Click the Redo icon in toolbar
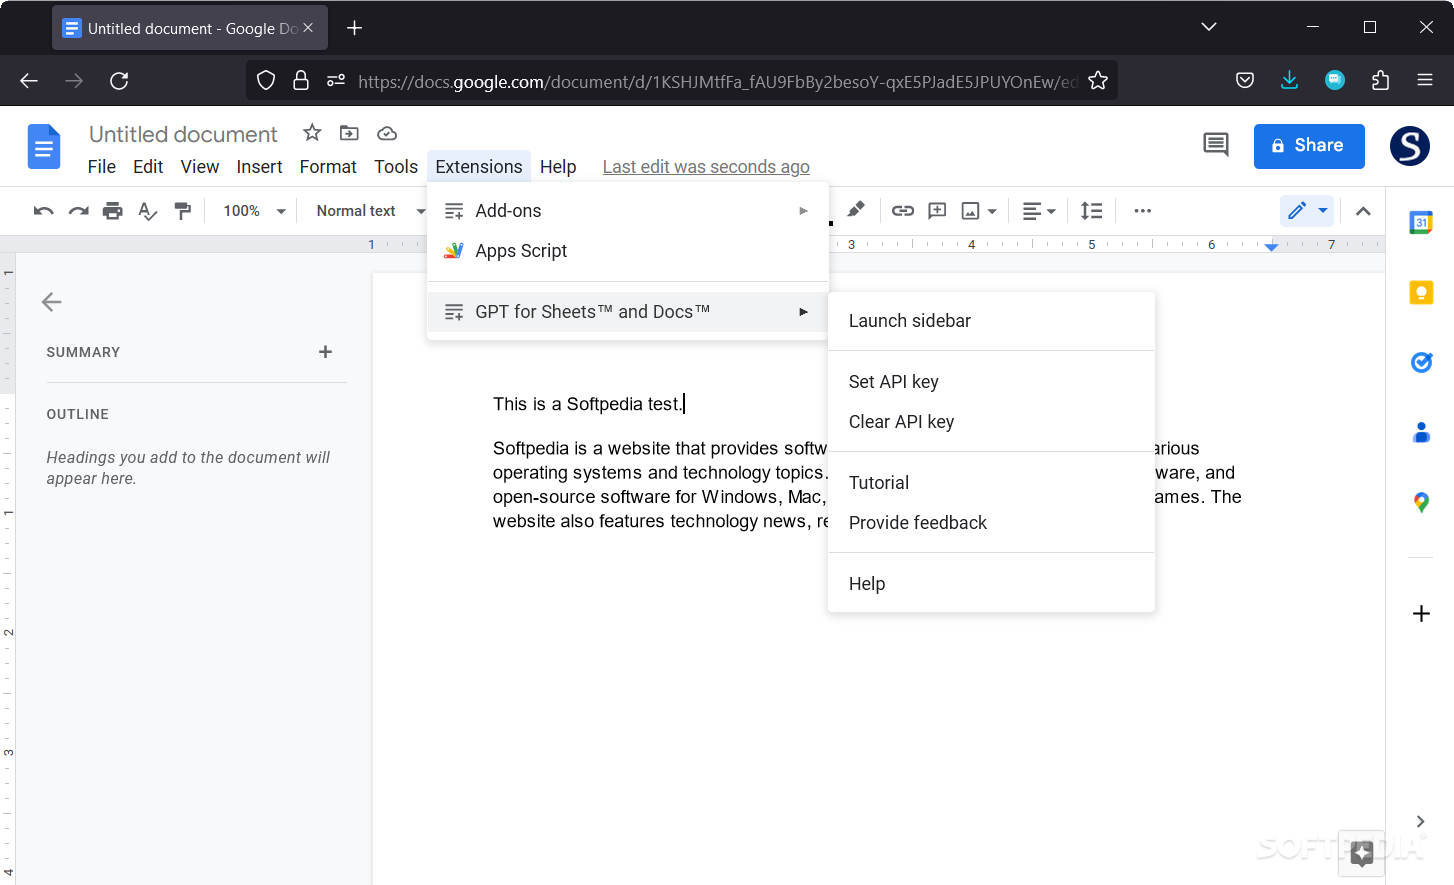Image resolution: width=1454 pixels, height=885 pixels. (78, 211)
